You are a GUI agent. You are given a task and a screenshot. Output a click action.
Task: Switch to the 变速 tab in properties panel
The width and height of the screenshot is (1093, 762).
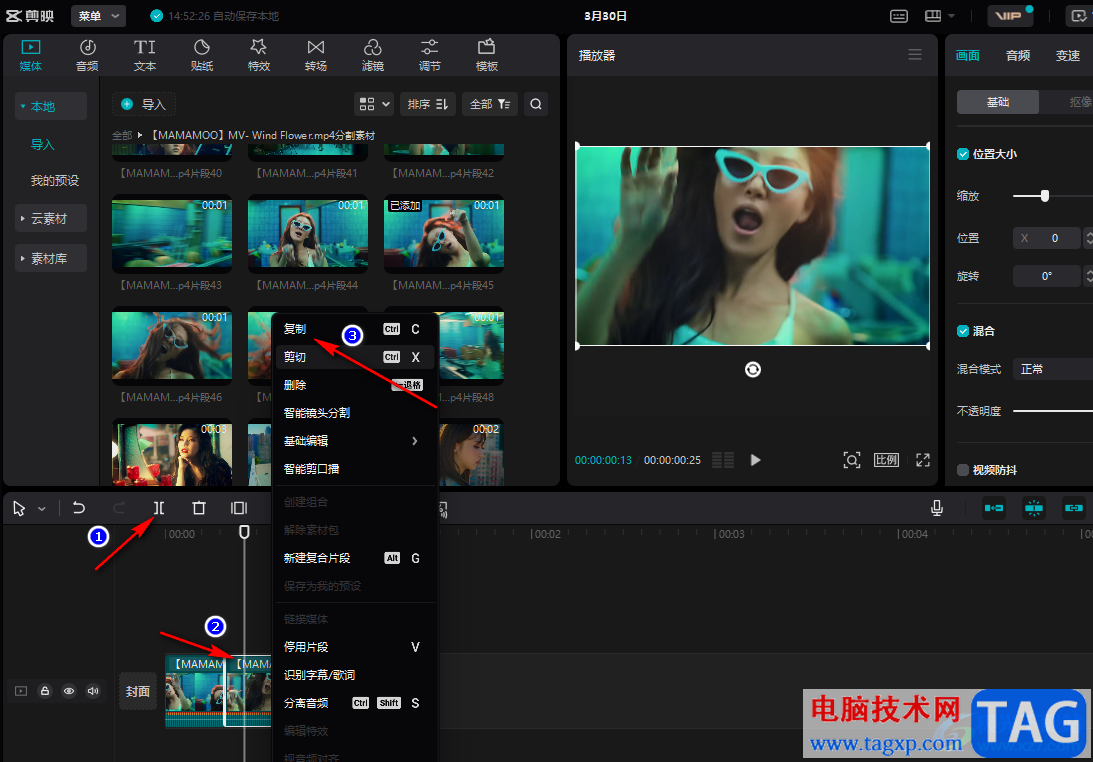coord(1067,56)
